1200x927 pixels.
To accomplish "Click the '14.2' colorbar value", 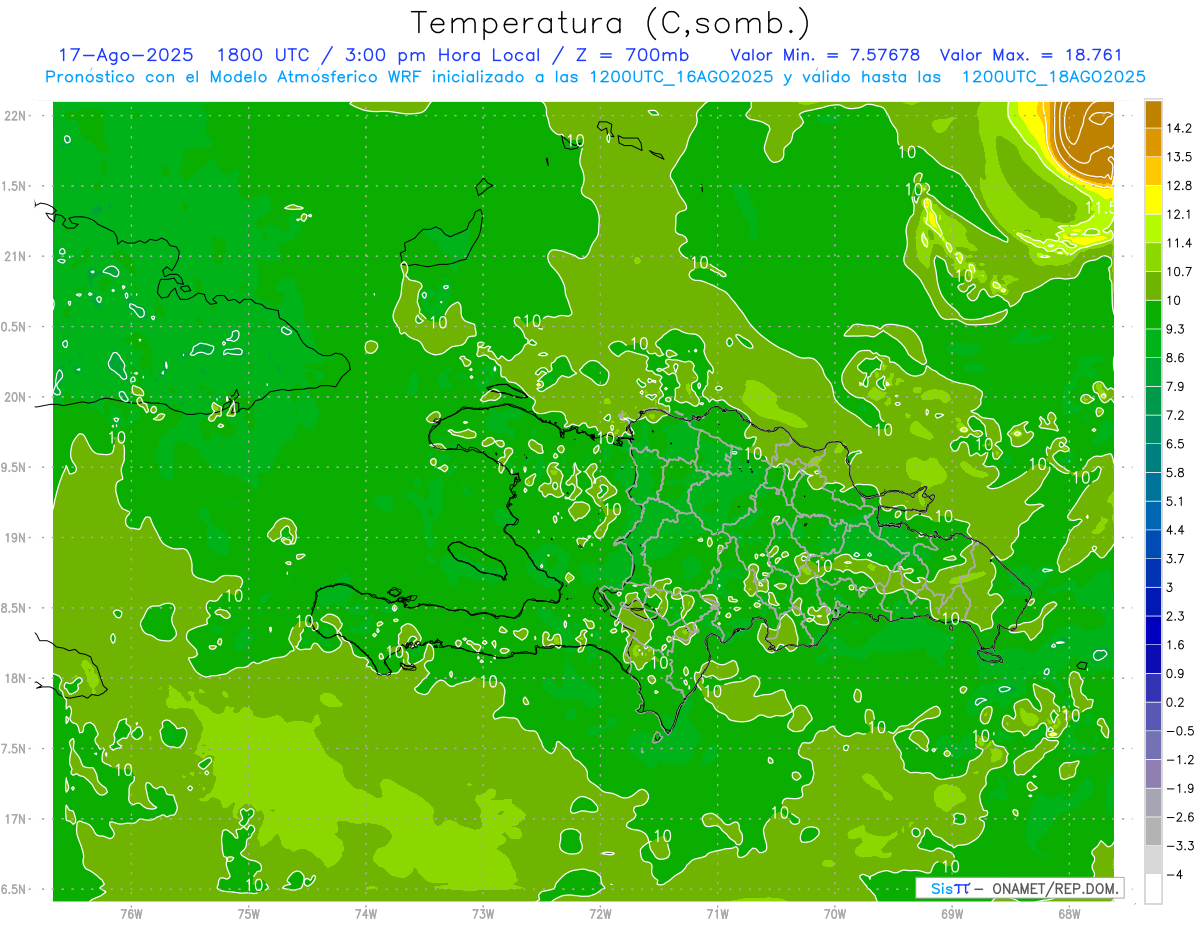I will click(1180, 128).
